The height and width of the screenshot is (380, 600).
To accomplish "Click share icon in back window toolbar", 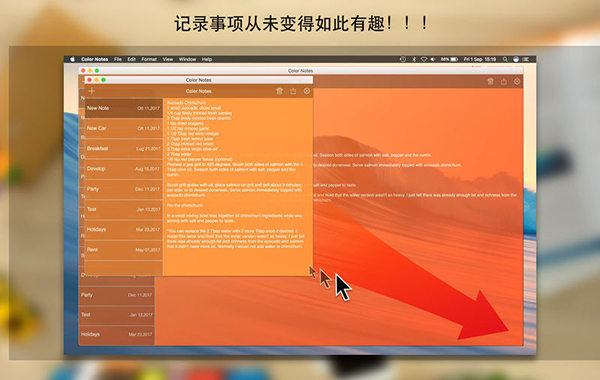I will coord(504,82).
